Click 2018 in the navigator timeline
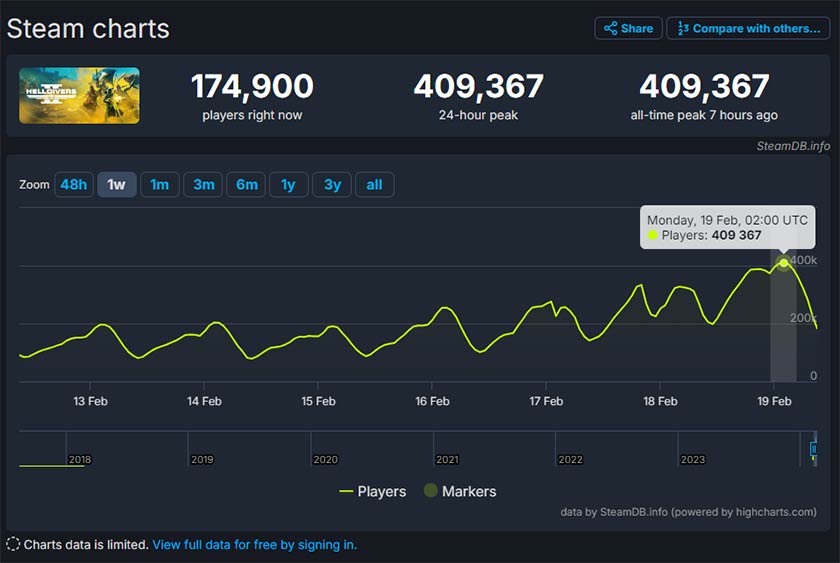Screen dimensions: 840x563 [x=80, y=460]
